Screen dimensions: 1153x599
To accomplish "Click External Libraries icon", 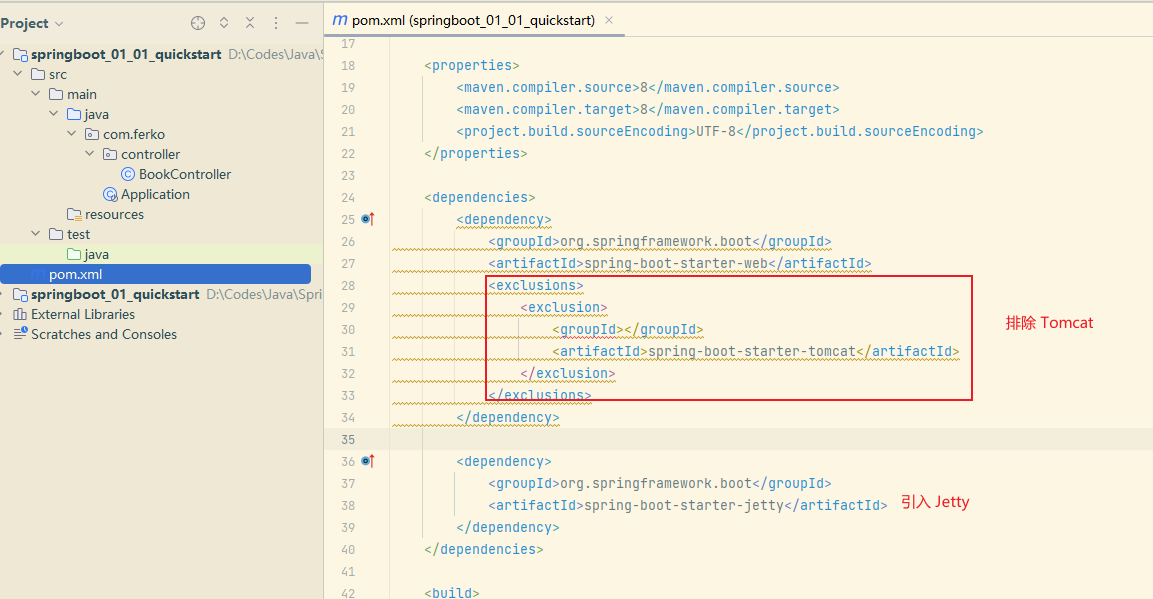I will (x=21, y=314).
